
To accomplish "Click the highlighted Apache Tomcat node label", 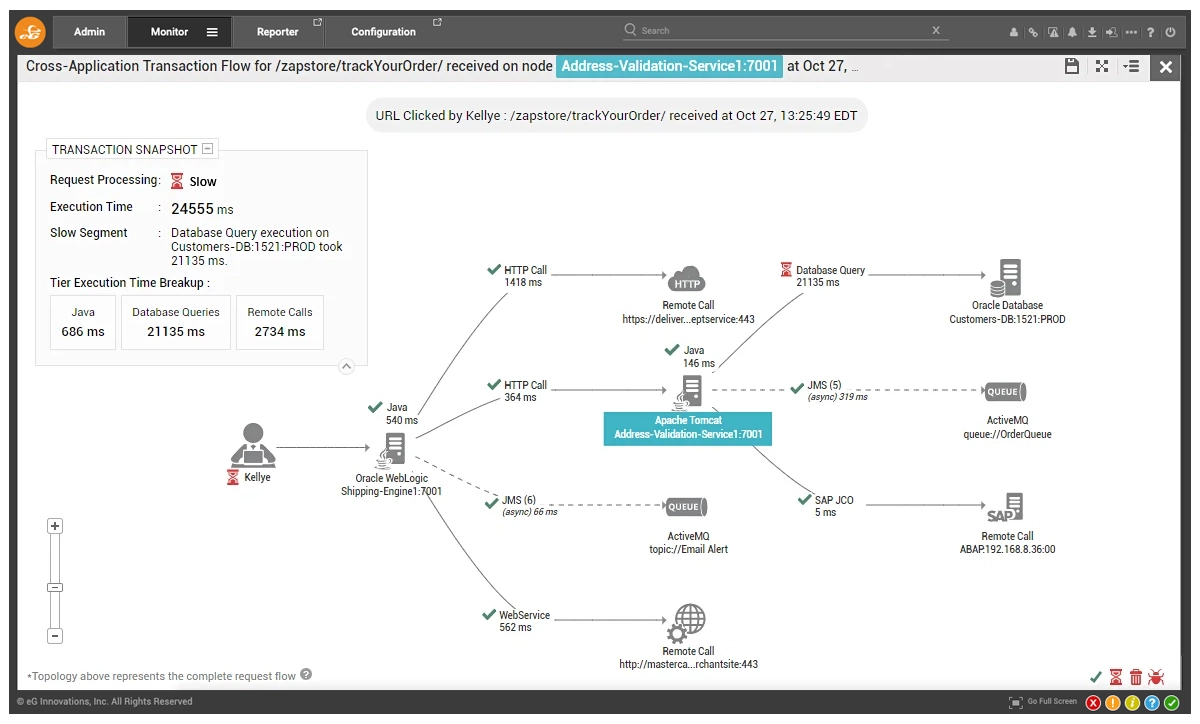I will tap(688, 428).
